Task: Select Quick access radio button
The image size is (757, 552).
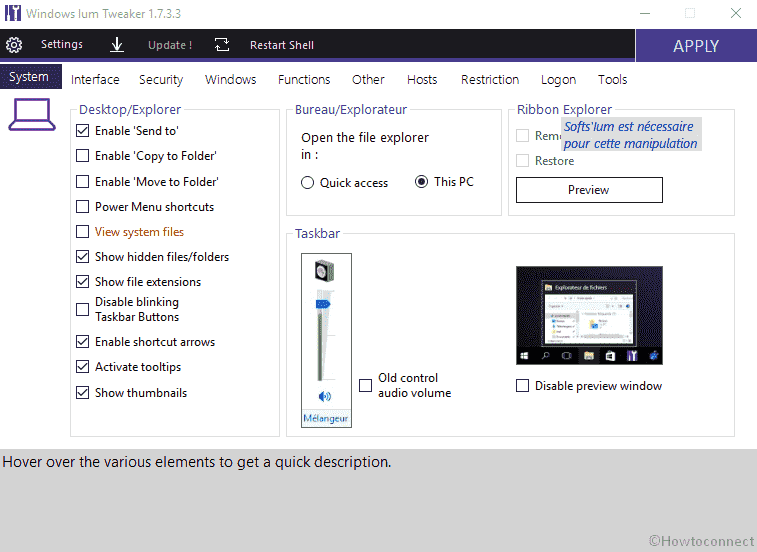Action: [308, 183]
